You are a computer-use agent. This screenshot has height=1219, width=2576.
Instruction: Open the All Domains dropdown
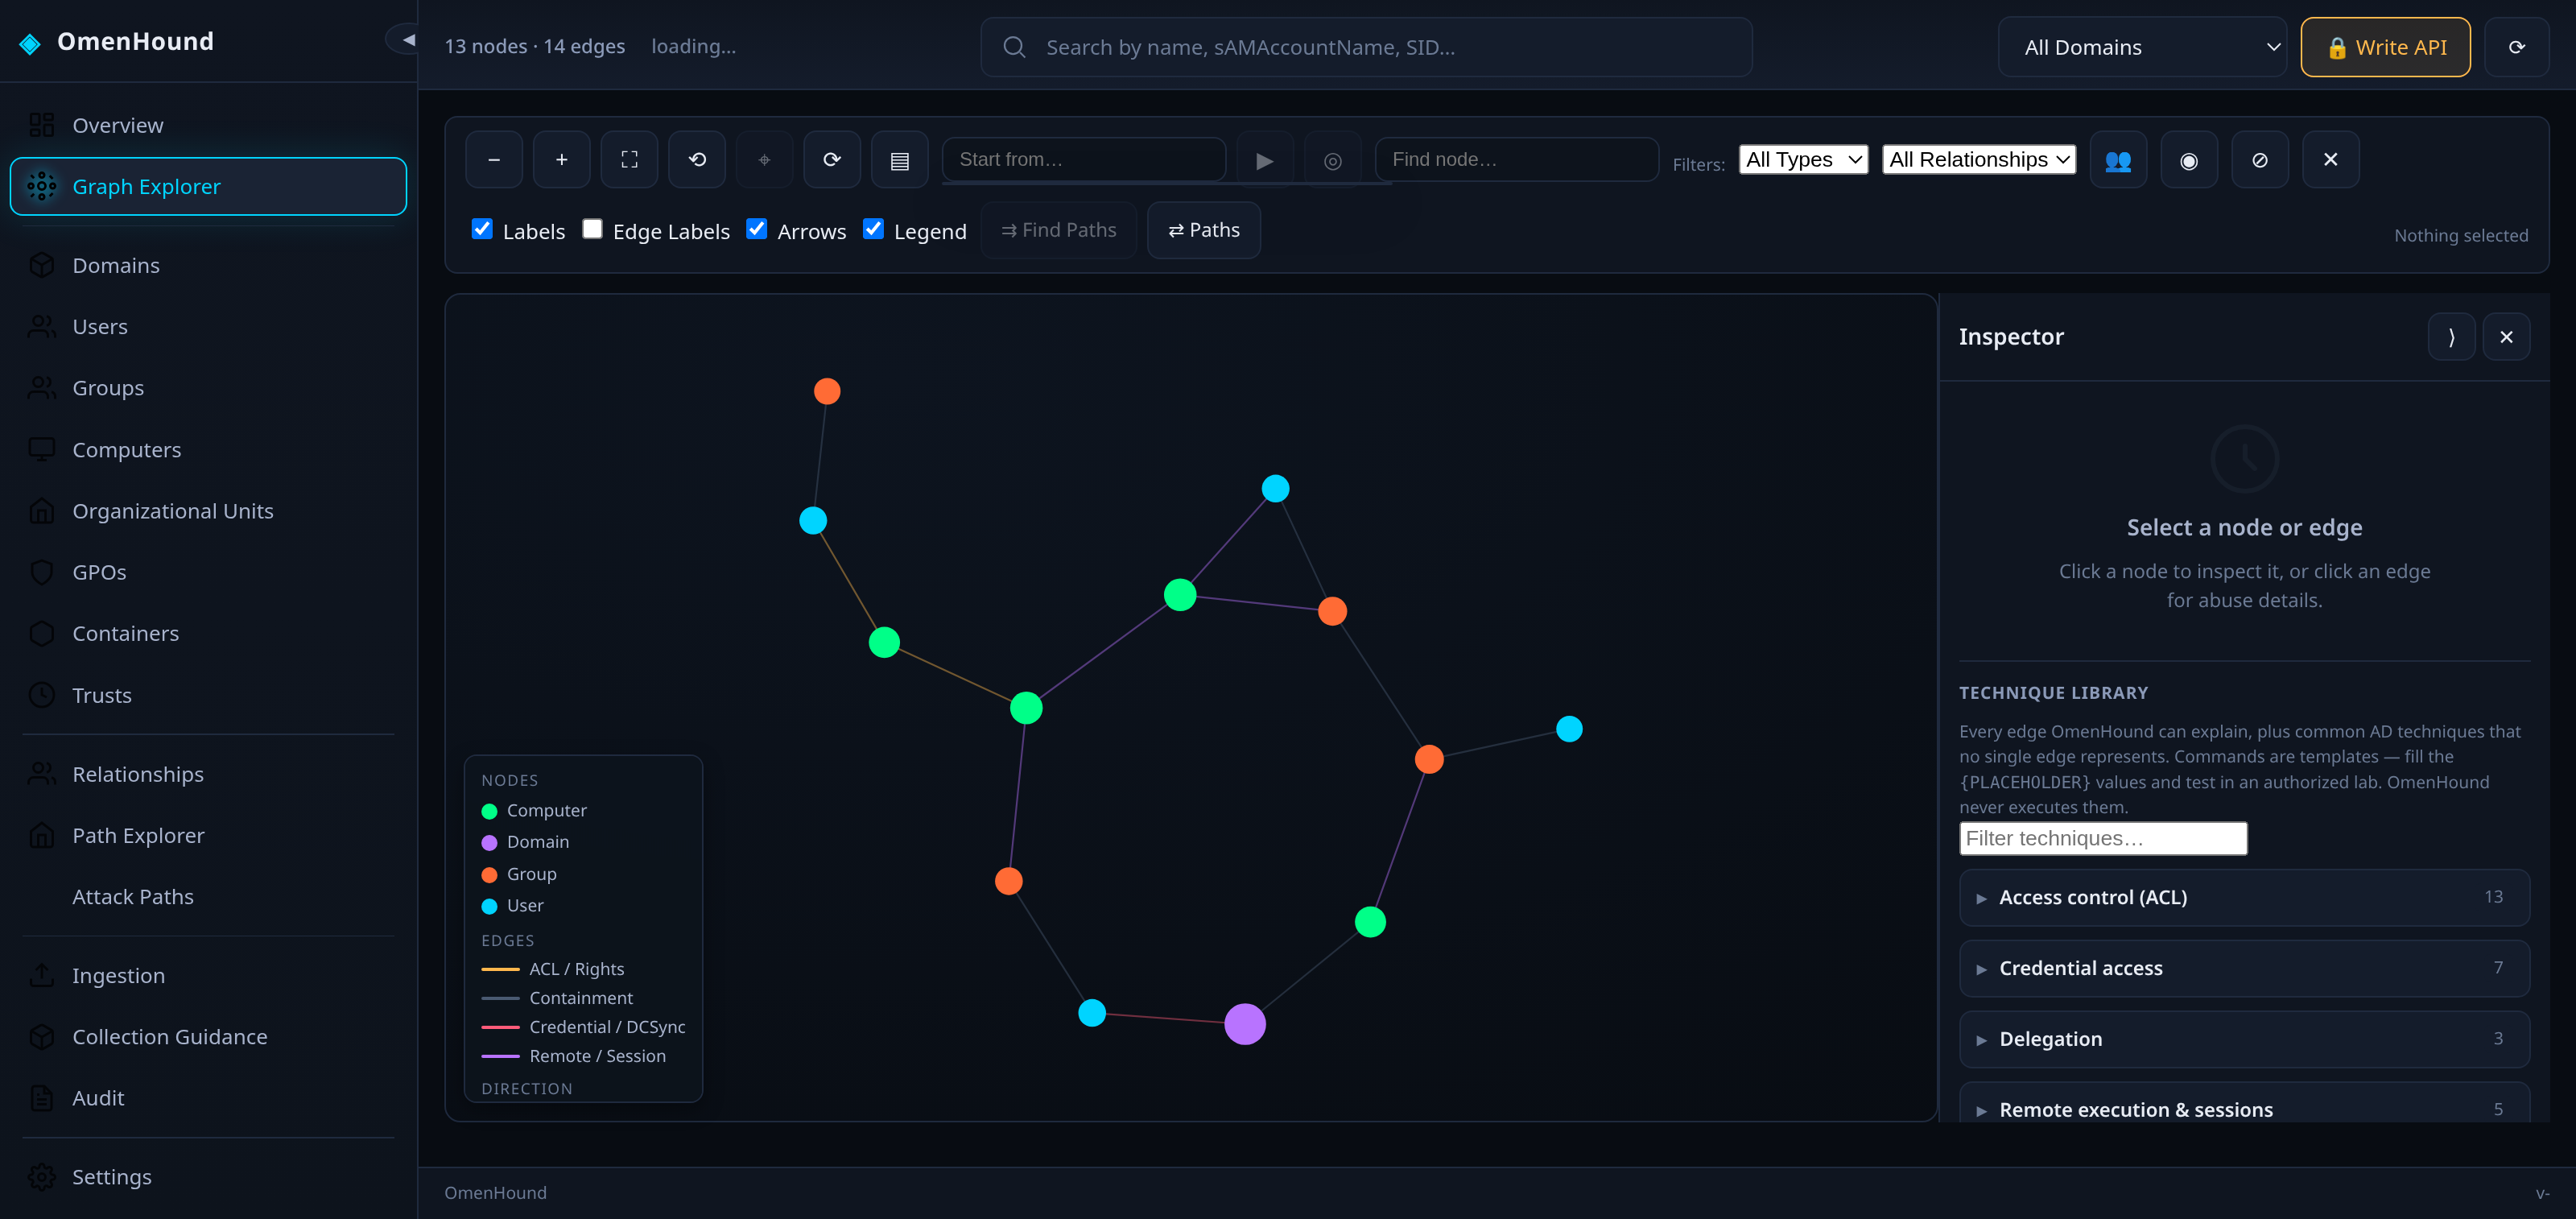coord(2142,47)
